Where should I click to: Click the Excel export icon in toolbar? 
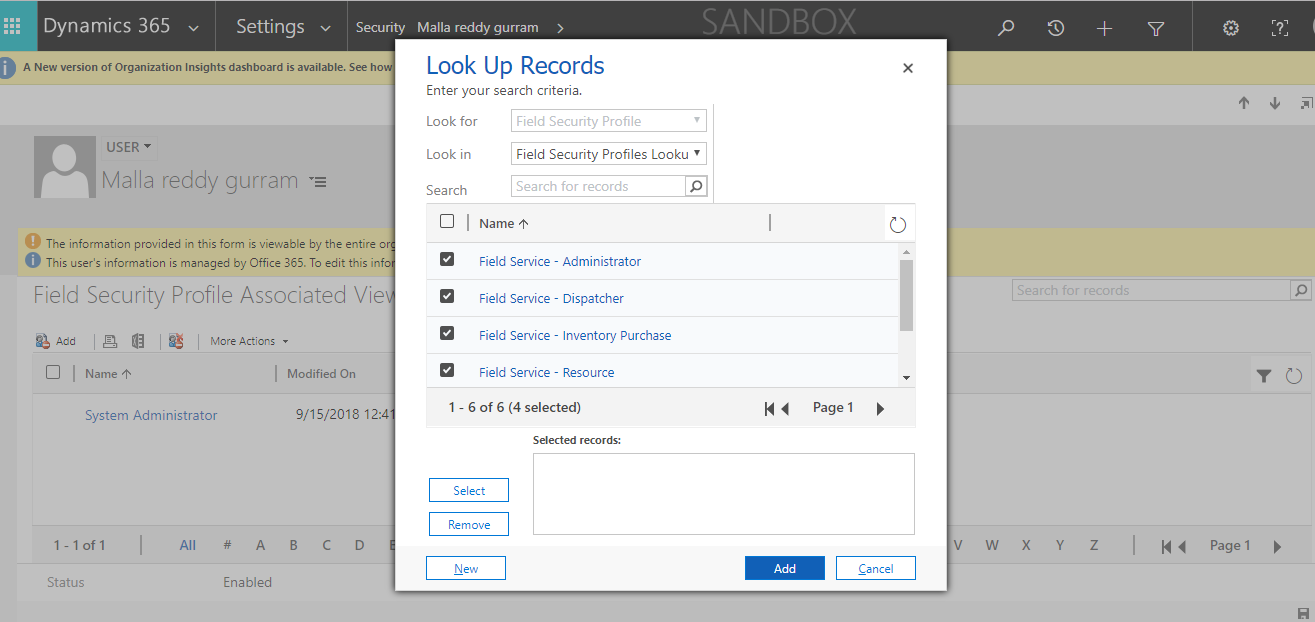[138, 341]
